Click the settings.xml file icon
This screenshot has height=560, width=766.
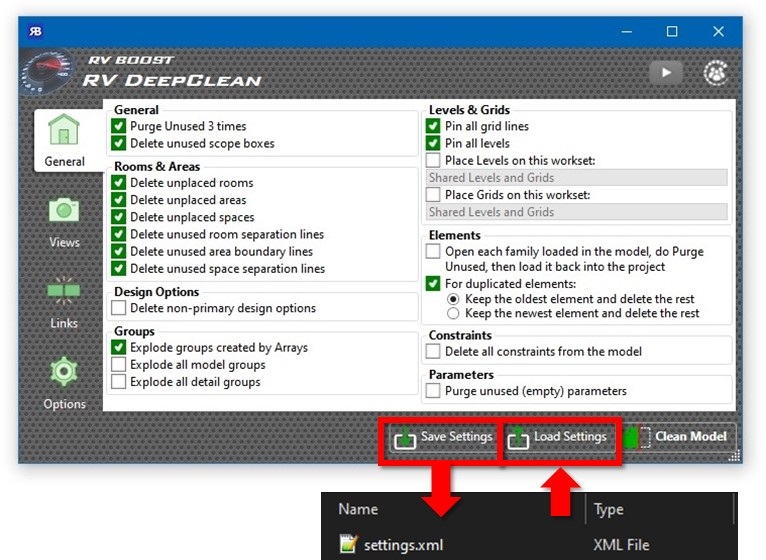348,544
